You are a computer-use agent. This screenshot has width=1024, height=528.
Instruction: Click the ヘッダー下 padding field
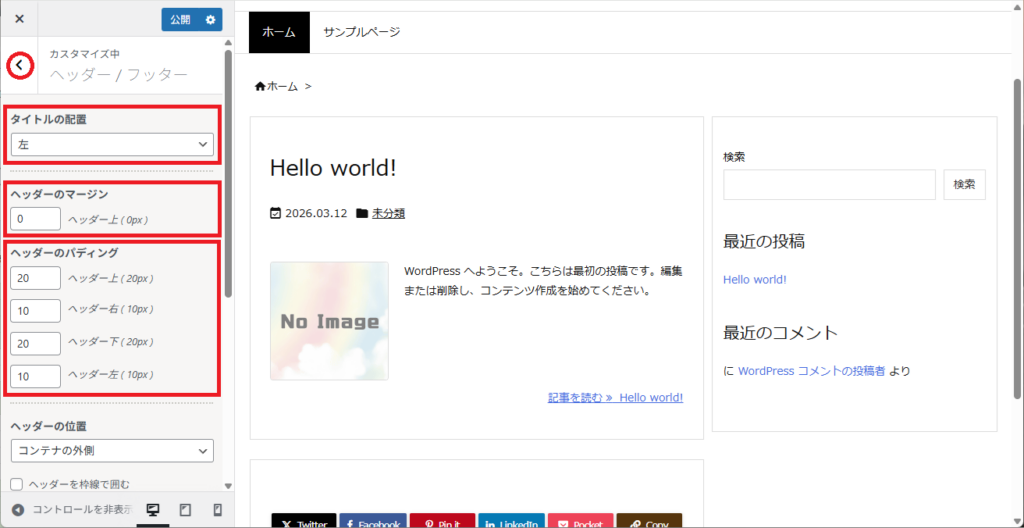point(35,343)
